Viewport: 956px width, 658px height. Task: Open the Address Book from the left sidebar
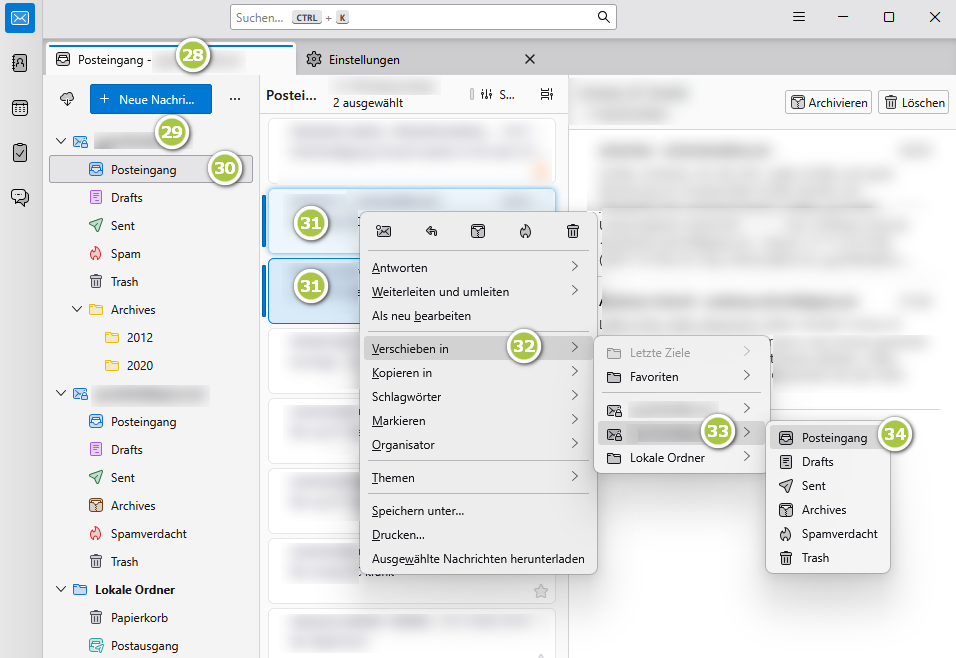[20, 63]
